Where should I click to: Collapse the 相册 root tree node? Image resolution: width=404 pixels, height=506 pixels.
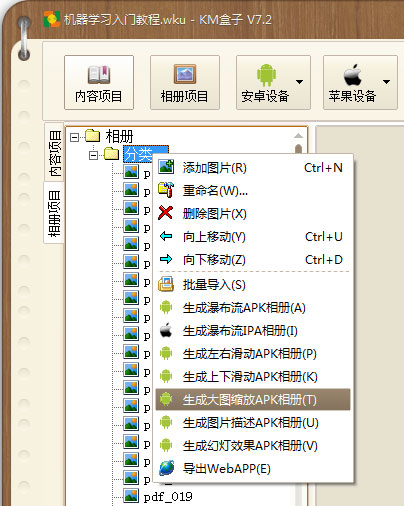click(75, 137)
